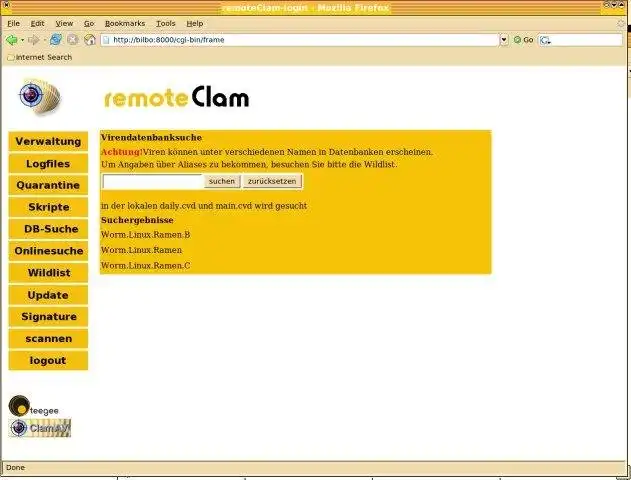
Task: Click the Virendatenbanksuche heading
Action: click(x=151, y=138)
